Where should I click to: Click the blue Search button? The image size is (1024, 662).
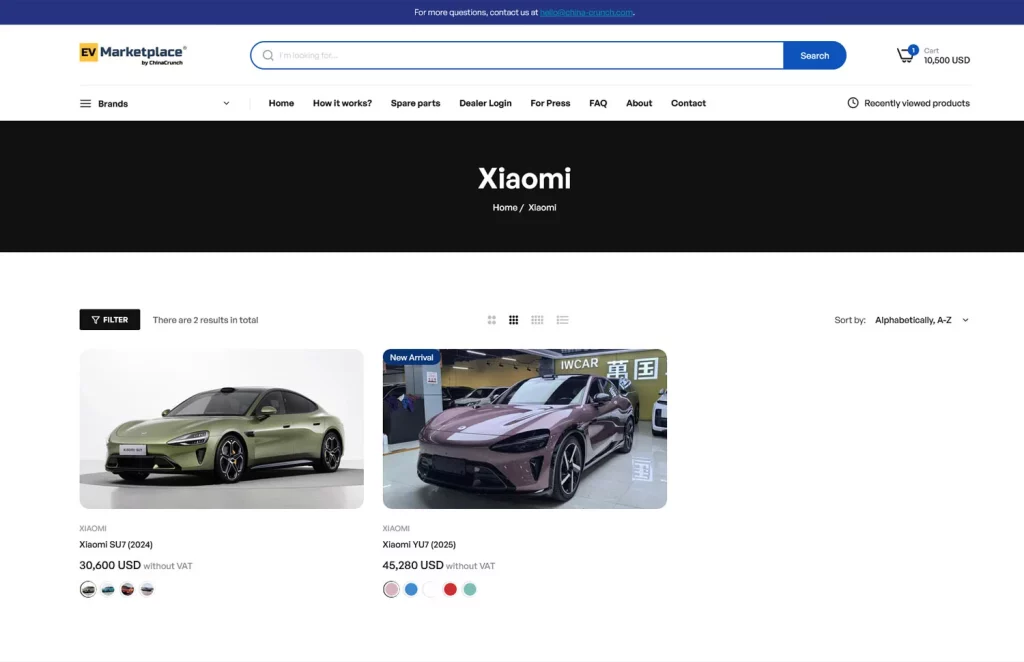point(814,55)
